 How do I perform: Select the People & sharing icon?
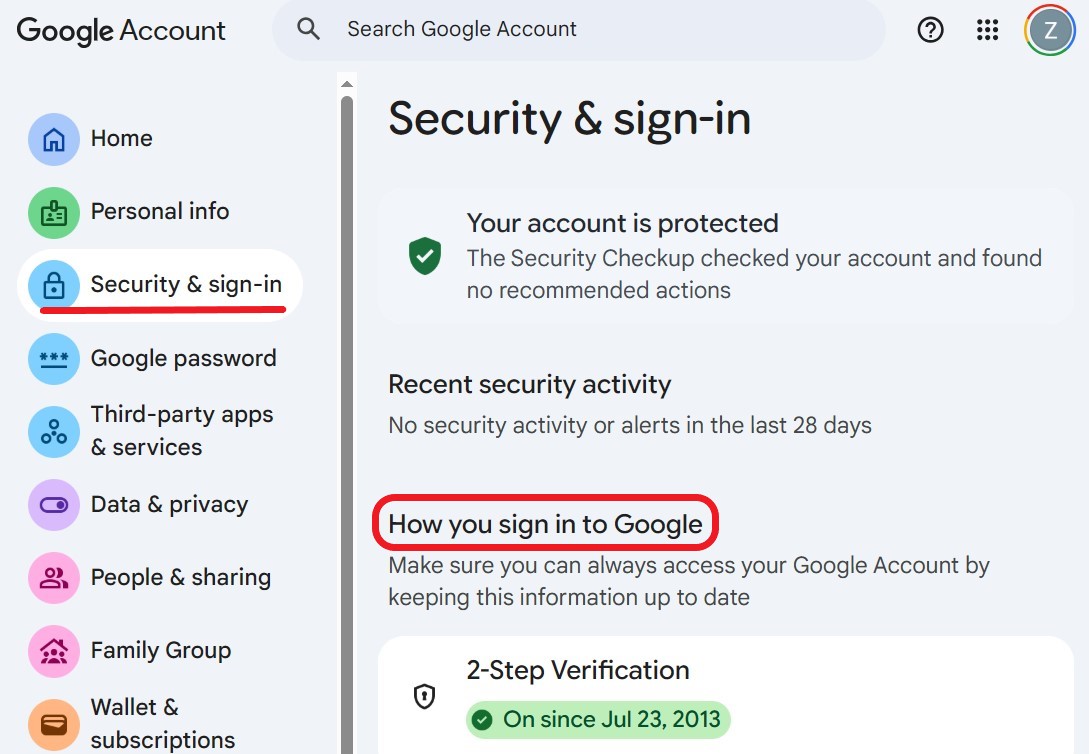(53, 577)
